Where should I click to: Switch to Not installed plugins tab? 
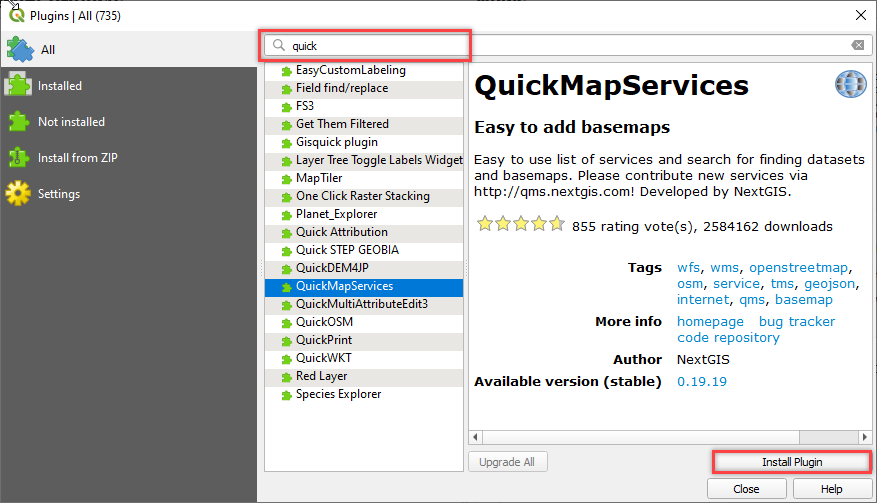pos(70,122)
